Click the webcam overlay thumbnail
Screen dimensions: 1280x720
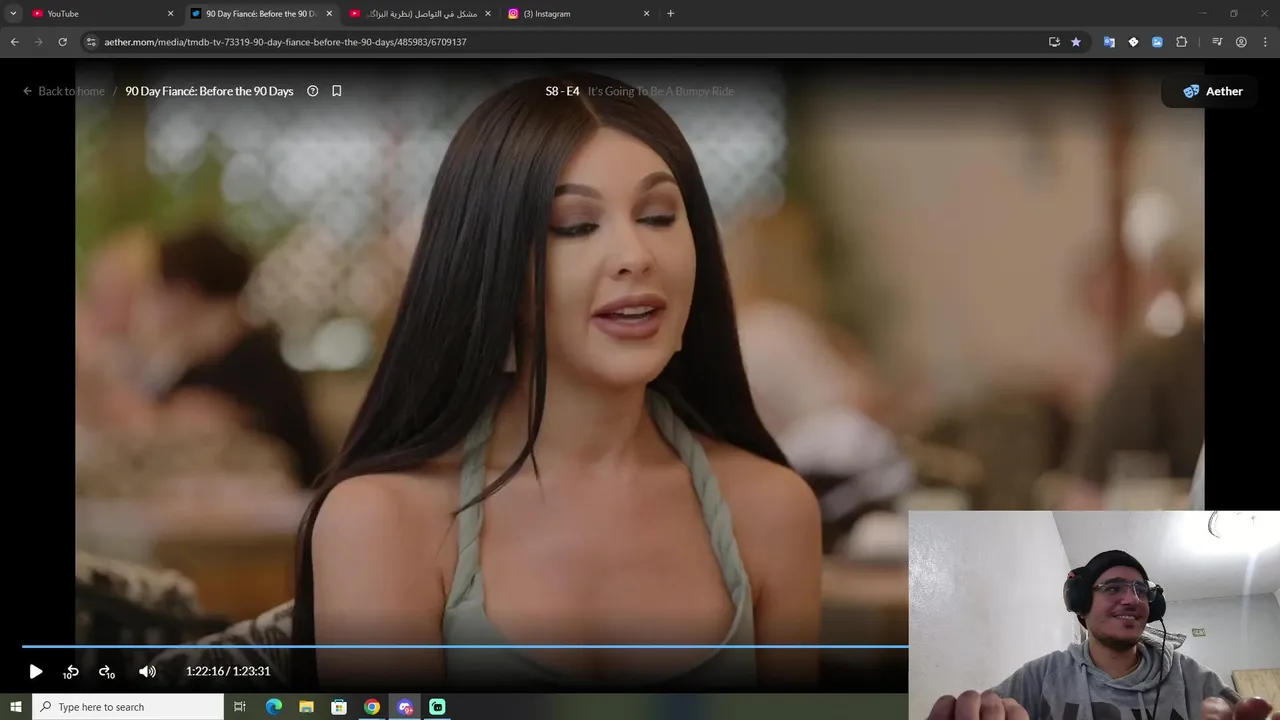pyautogui.click(x=1094, y=615)
